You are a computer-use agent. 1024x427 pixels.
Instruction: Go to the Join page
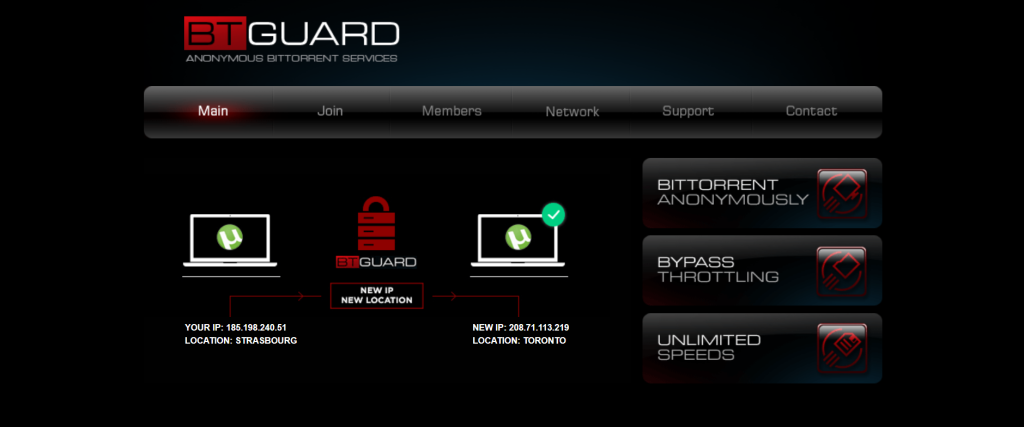(330, 111)
